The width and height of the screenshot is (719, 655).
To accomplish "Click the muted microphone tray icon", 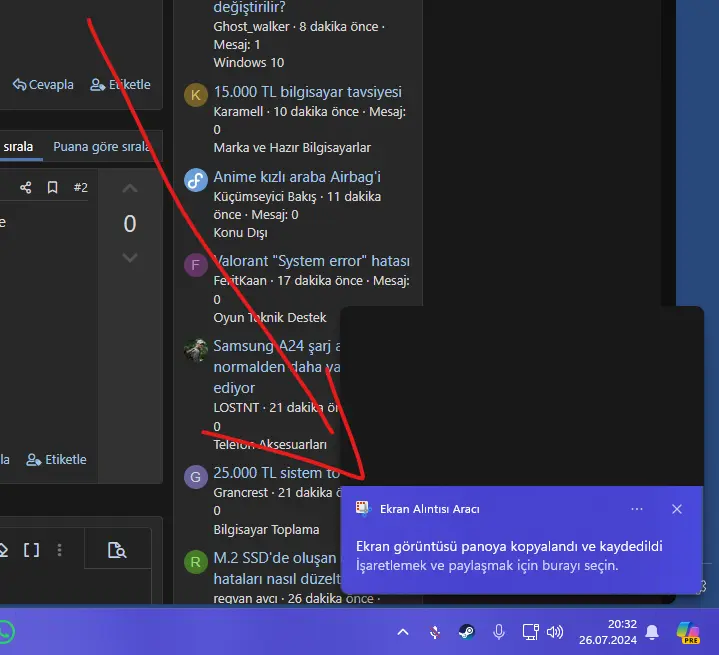I will (x=435, y=632).
